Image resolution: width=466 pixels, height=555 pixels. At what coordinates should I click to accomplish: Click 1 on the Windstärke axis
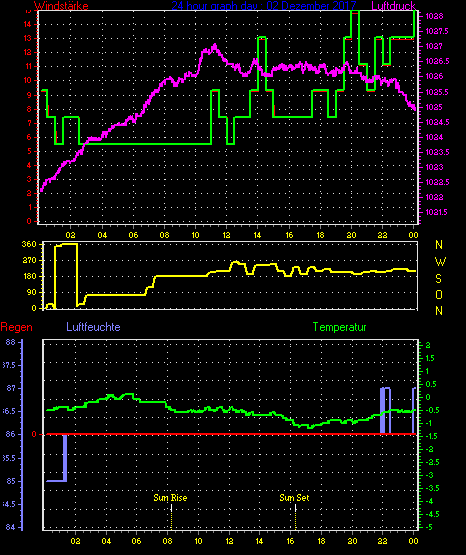pyautogui.click(x=29, y=207)
